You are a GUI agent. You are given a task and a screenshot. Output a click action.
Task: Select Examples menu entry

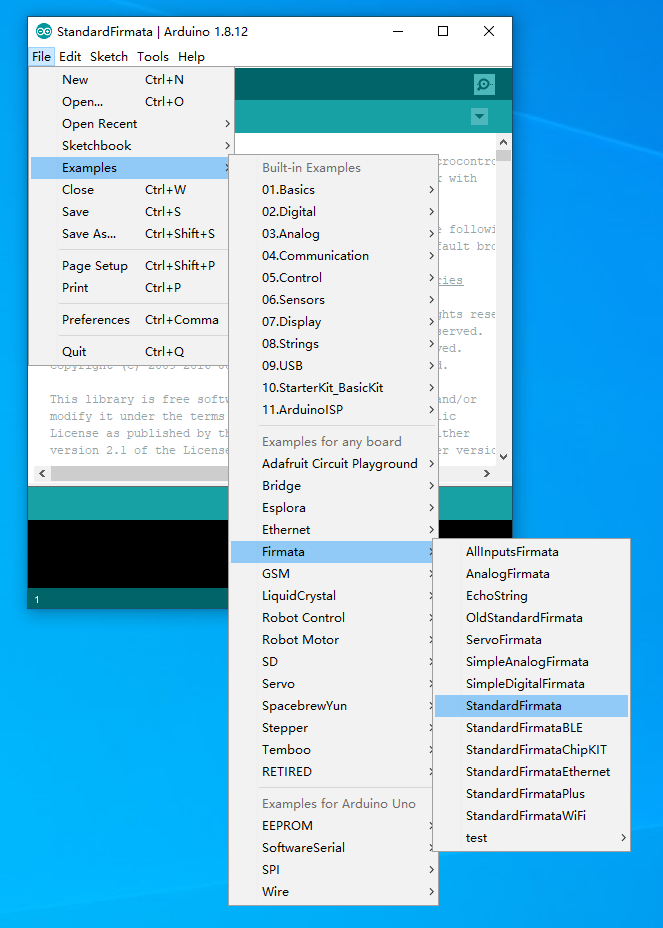(130, 168)
